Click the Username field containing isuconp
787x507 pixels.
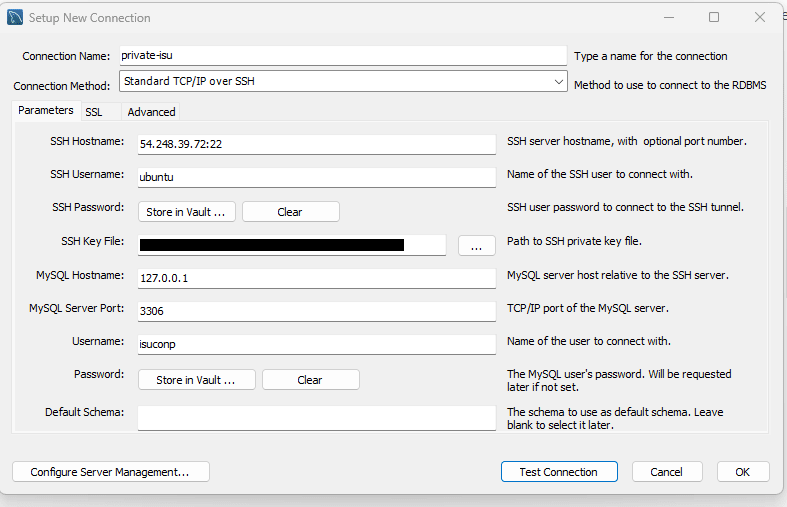[x=317, y=344]
